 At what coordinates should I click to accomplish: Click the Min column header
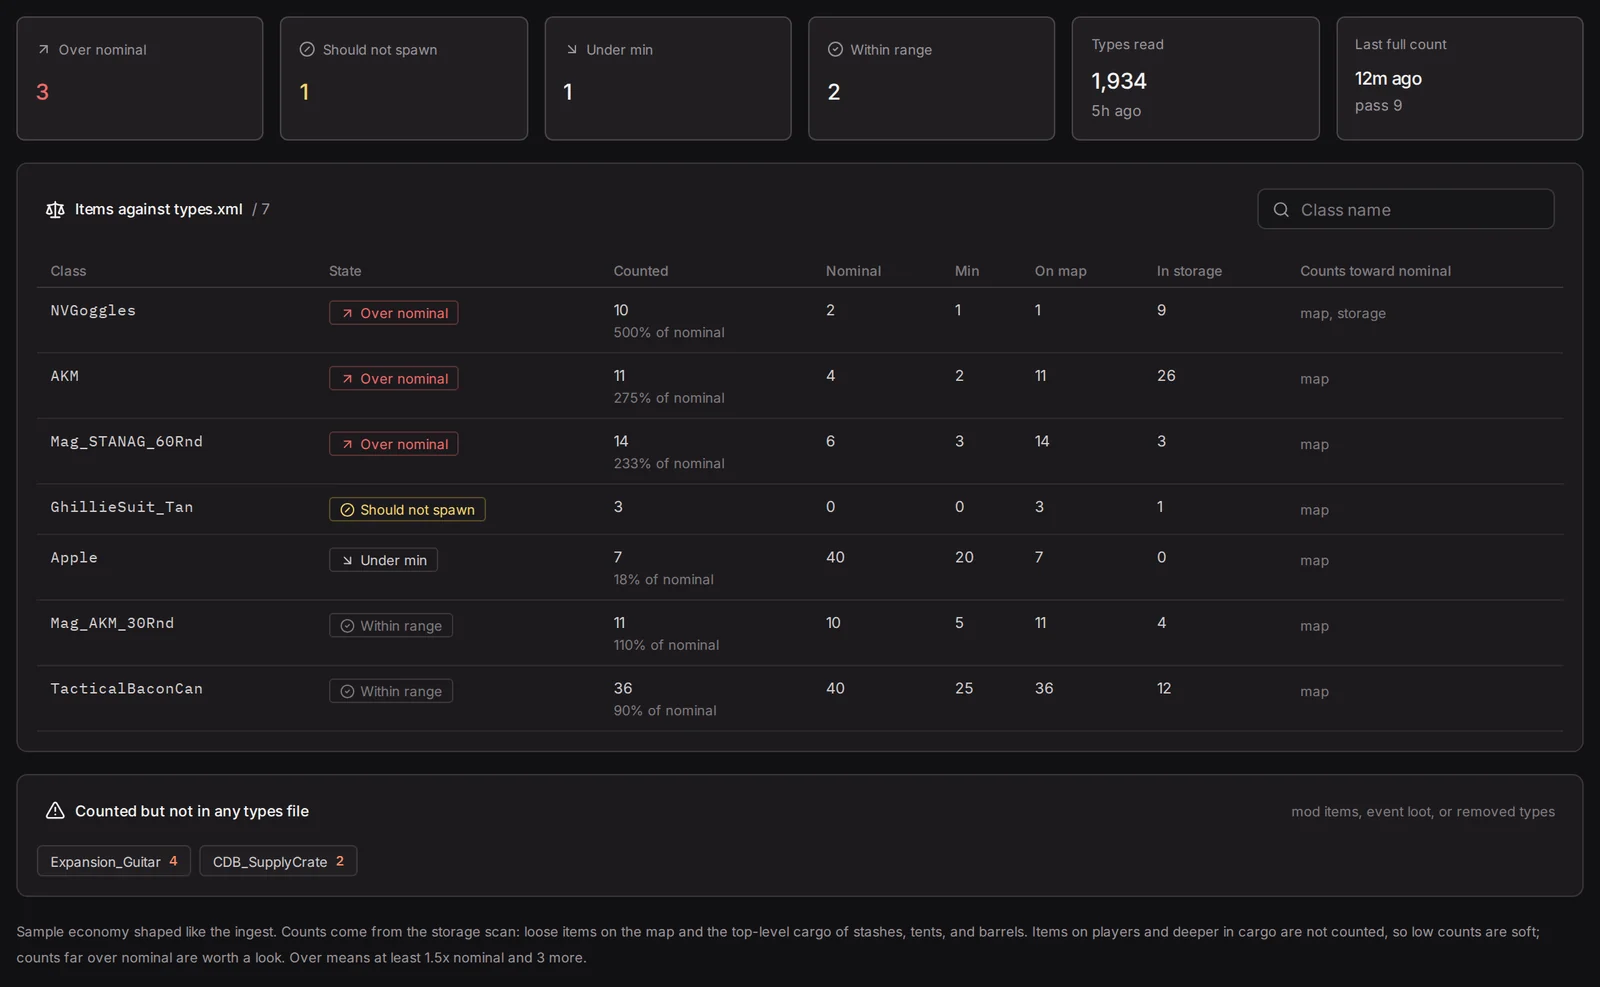coord(967,271)
